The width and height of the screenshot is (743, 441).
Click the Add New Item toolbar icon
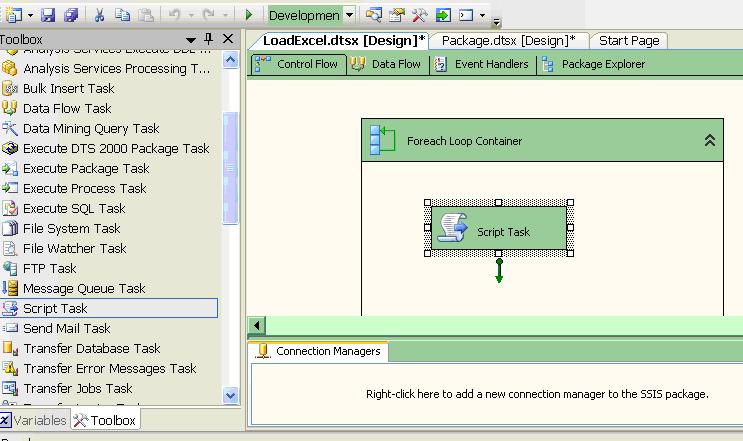(13, 15)
